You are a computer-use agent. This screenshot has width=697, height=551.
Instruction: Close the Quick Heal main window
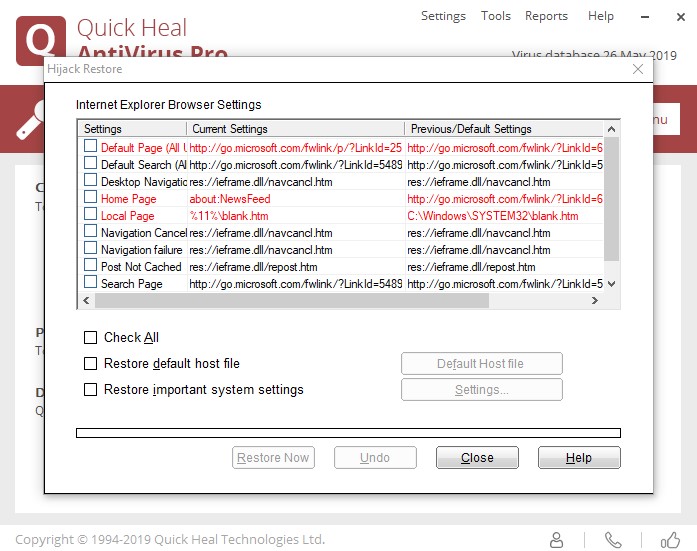click(681, 17)
